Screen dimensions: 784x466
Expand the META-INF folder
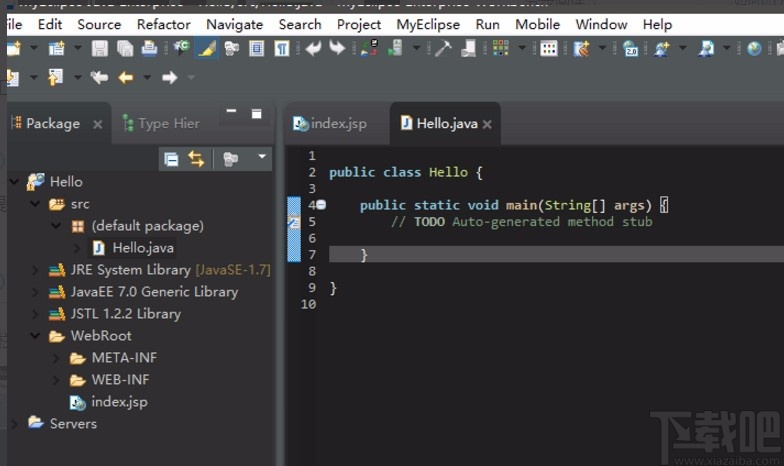tap(56, 358)
